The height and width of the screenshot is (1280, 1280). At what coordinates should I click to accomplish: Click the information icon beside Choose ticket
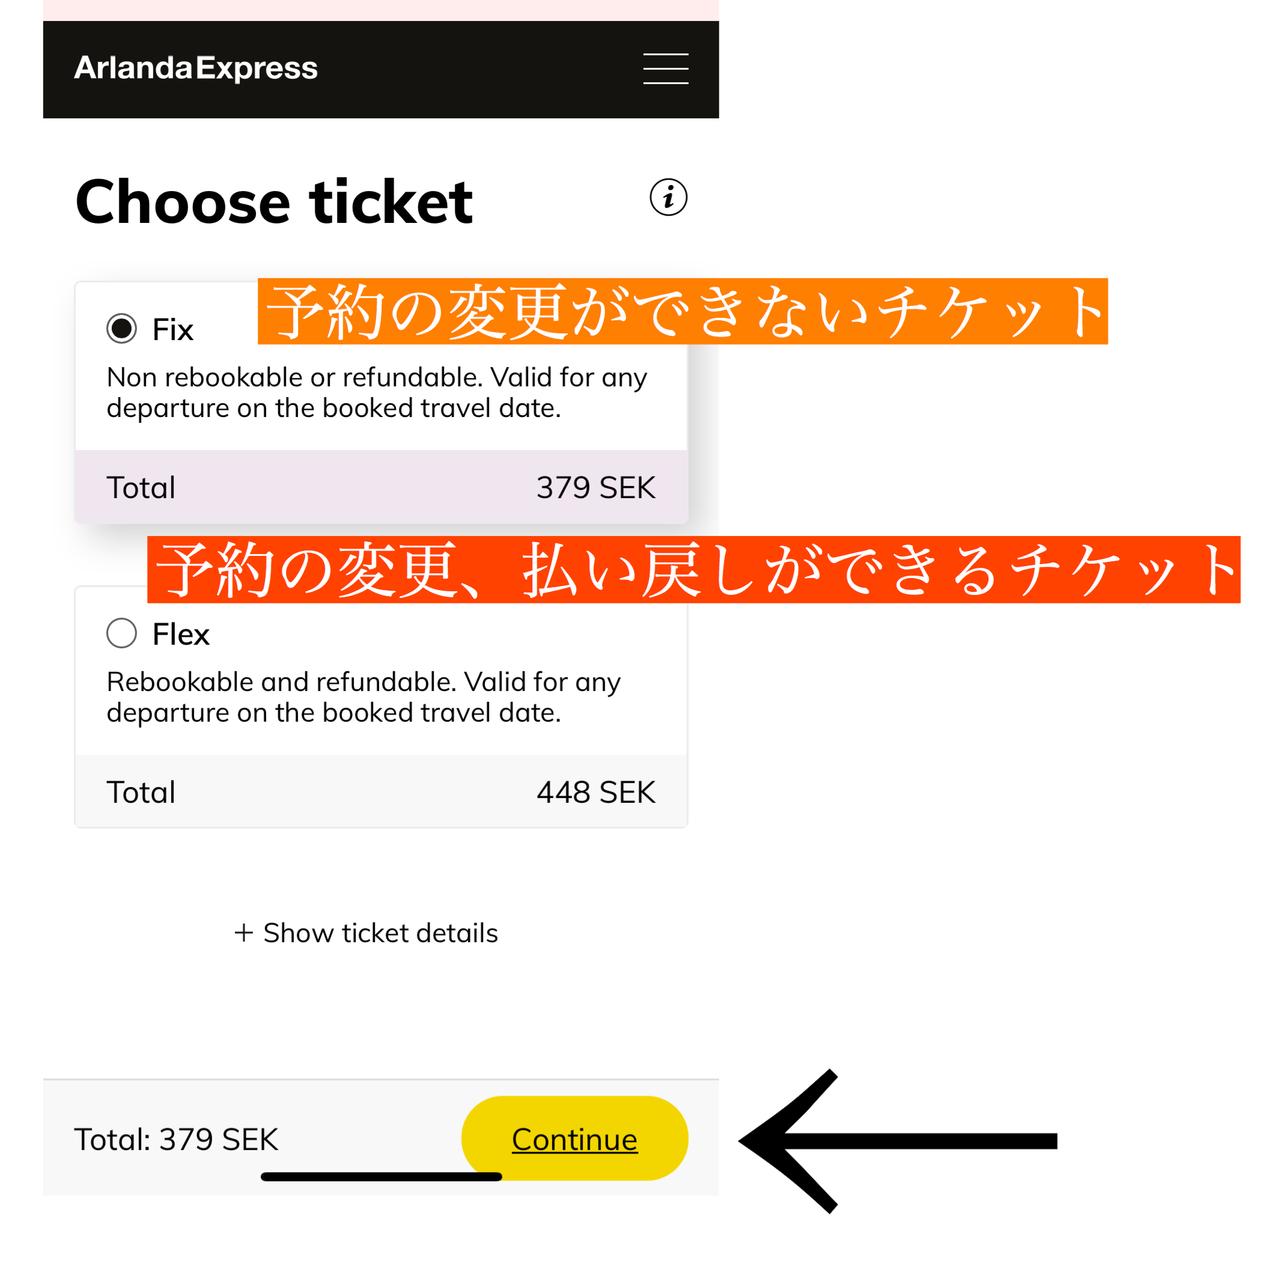click(668, 197)
